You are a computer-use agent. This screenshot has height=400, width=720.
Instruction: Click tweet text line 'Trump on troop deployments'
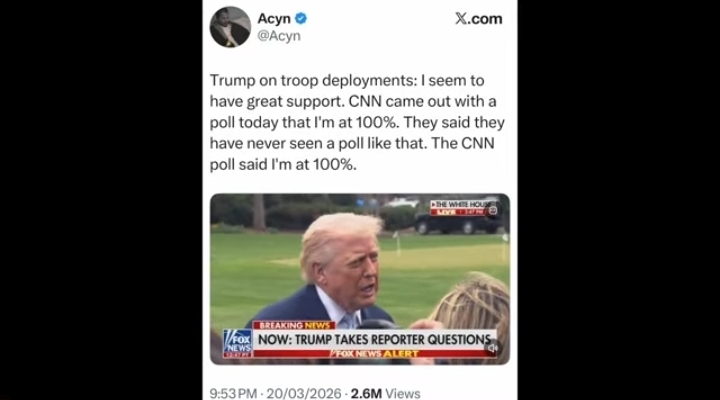[312, 80]
